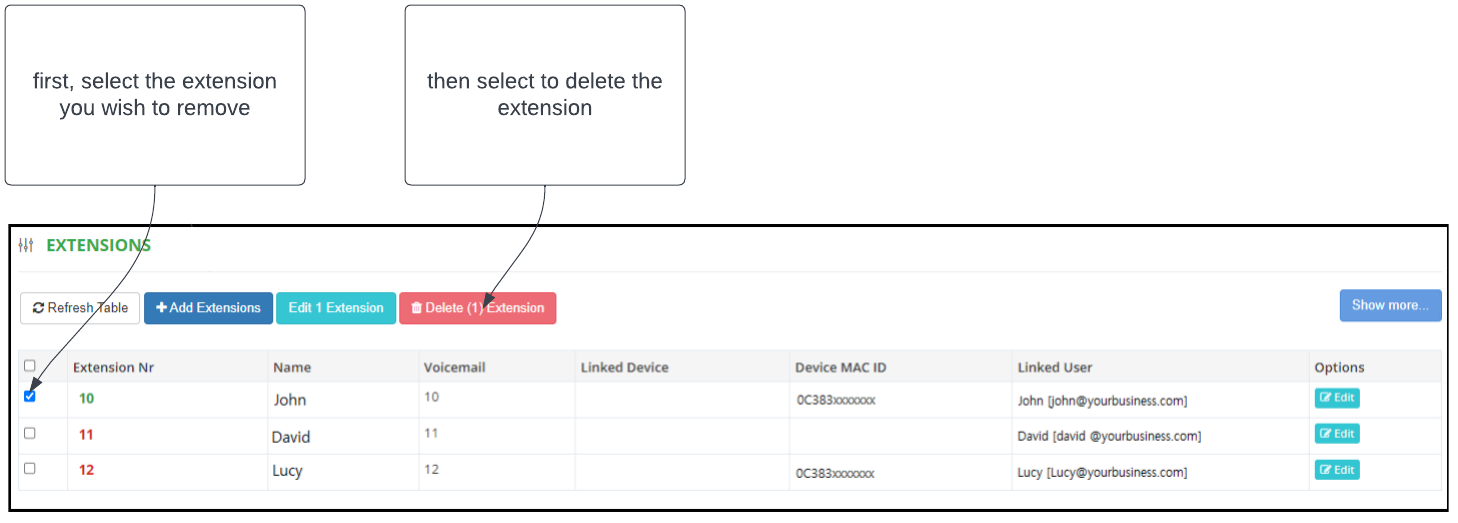Image resolution: width=1458 pixels, height=523 pixels.
Task: Open the Show more... button
Action: (x=1390, y=305)
